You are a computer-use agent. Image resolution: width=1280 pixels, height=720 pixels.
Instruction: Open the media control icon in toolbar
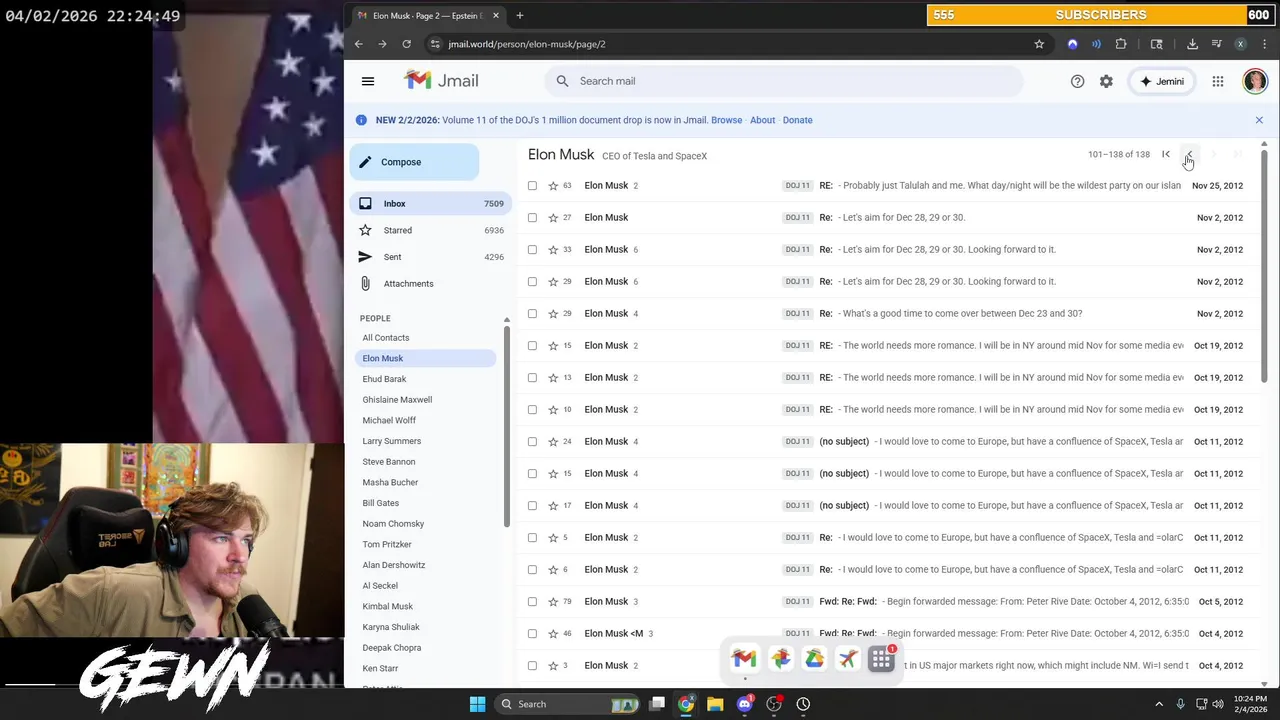(x=1216, y=44)
